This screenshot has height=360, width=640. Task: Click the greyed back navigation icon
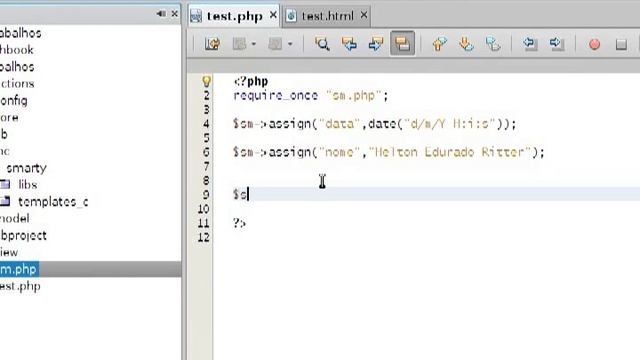click(239, 43)
